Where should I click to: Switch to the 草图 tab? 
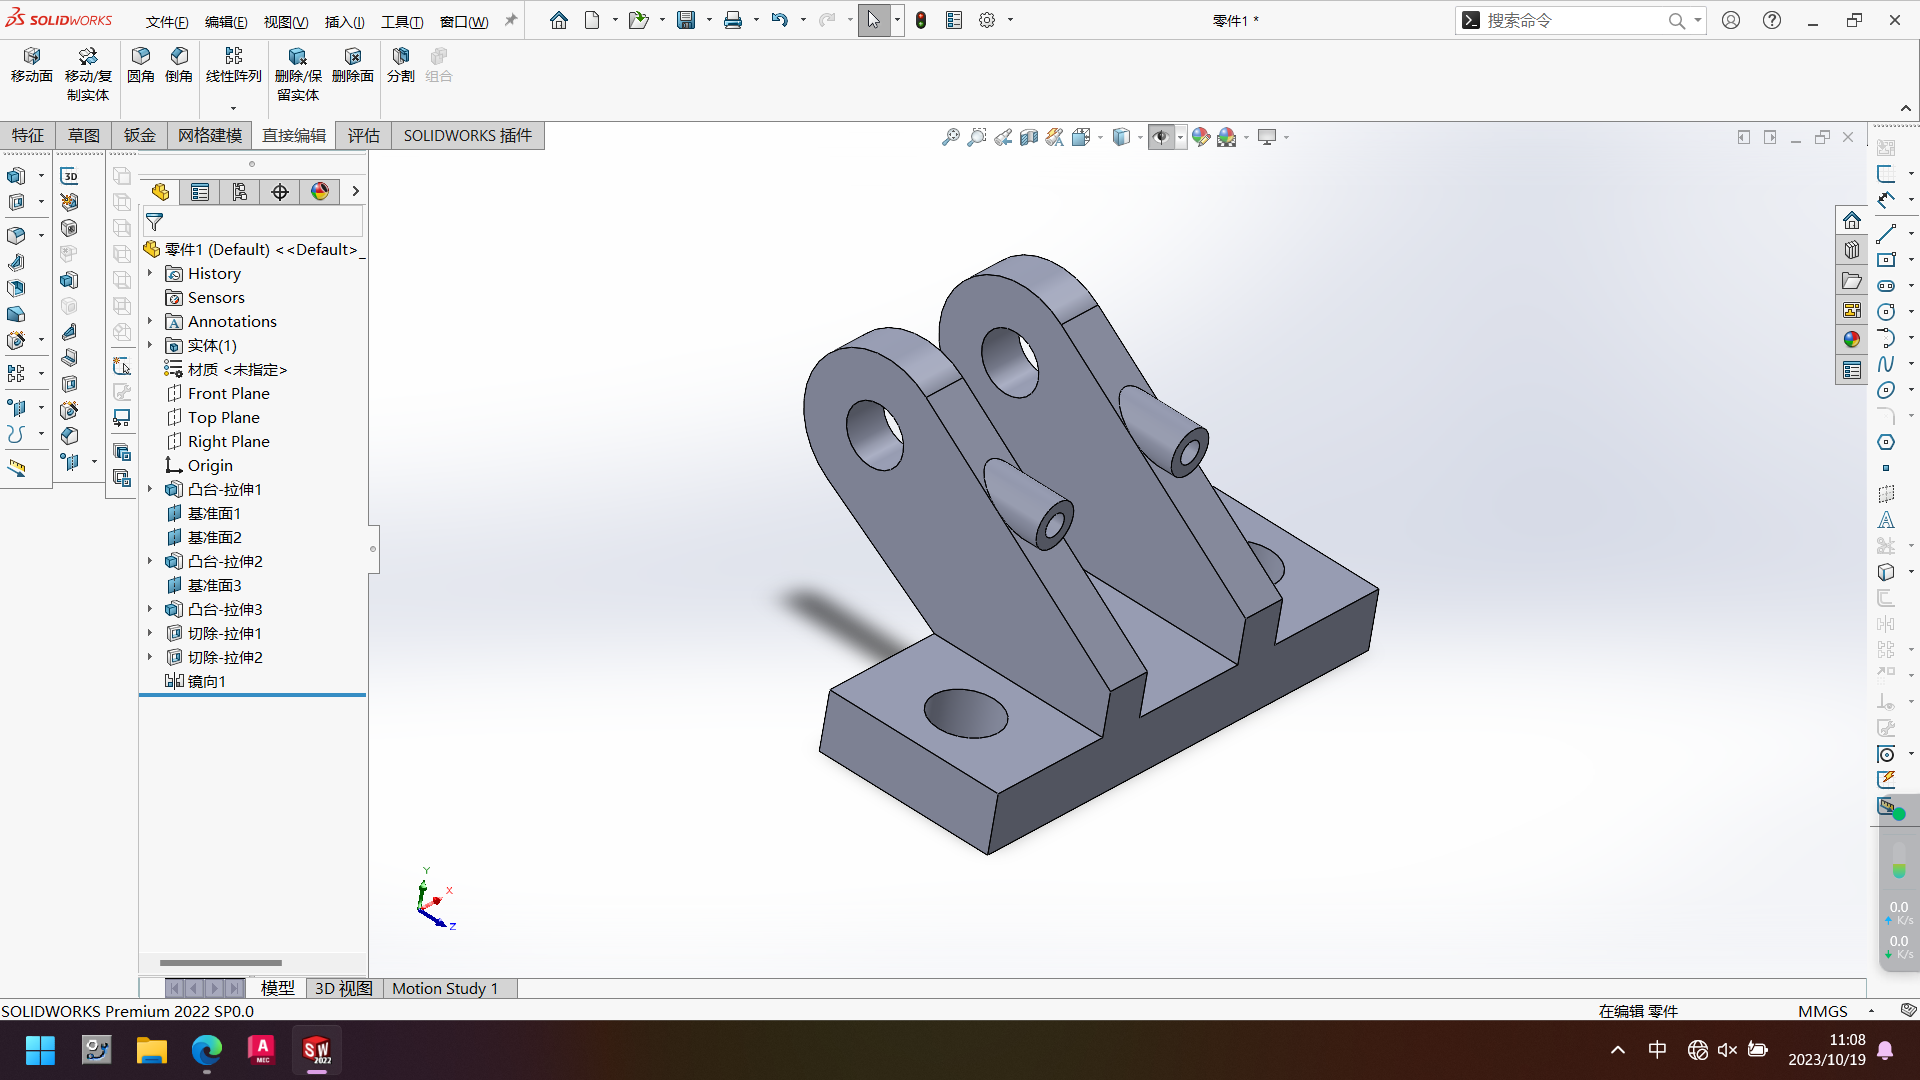click(84, 136)
